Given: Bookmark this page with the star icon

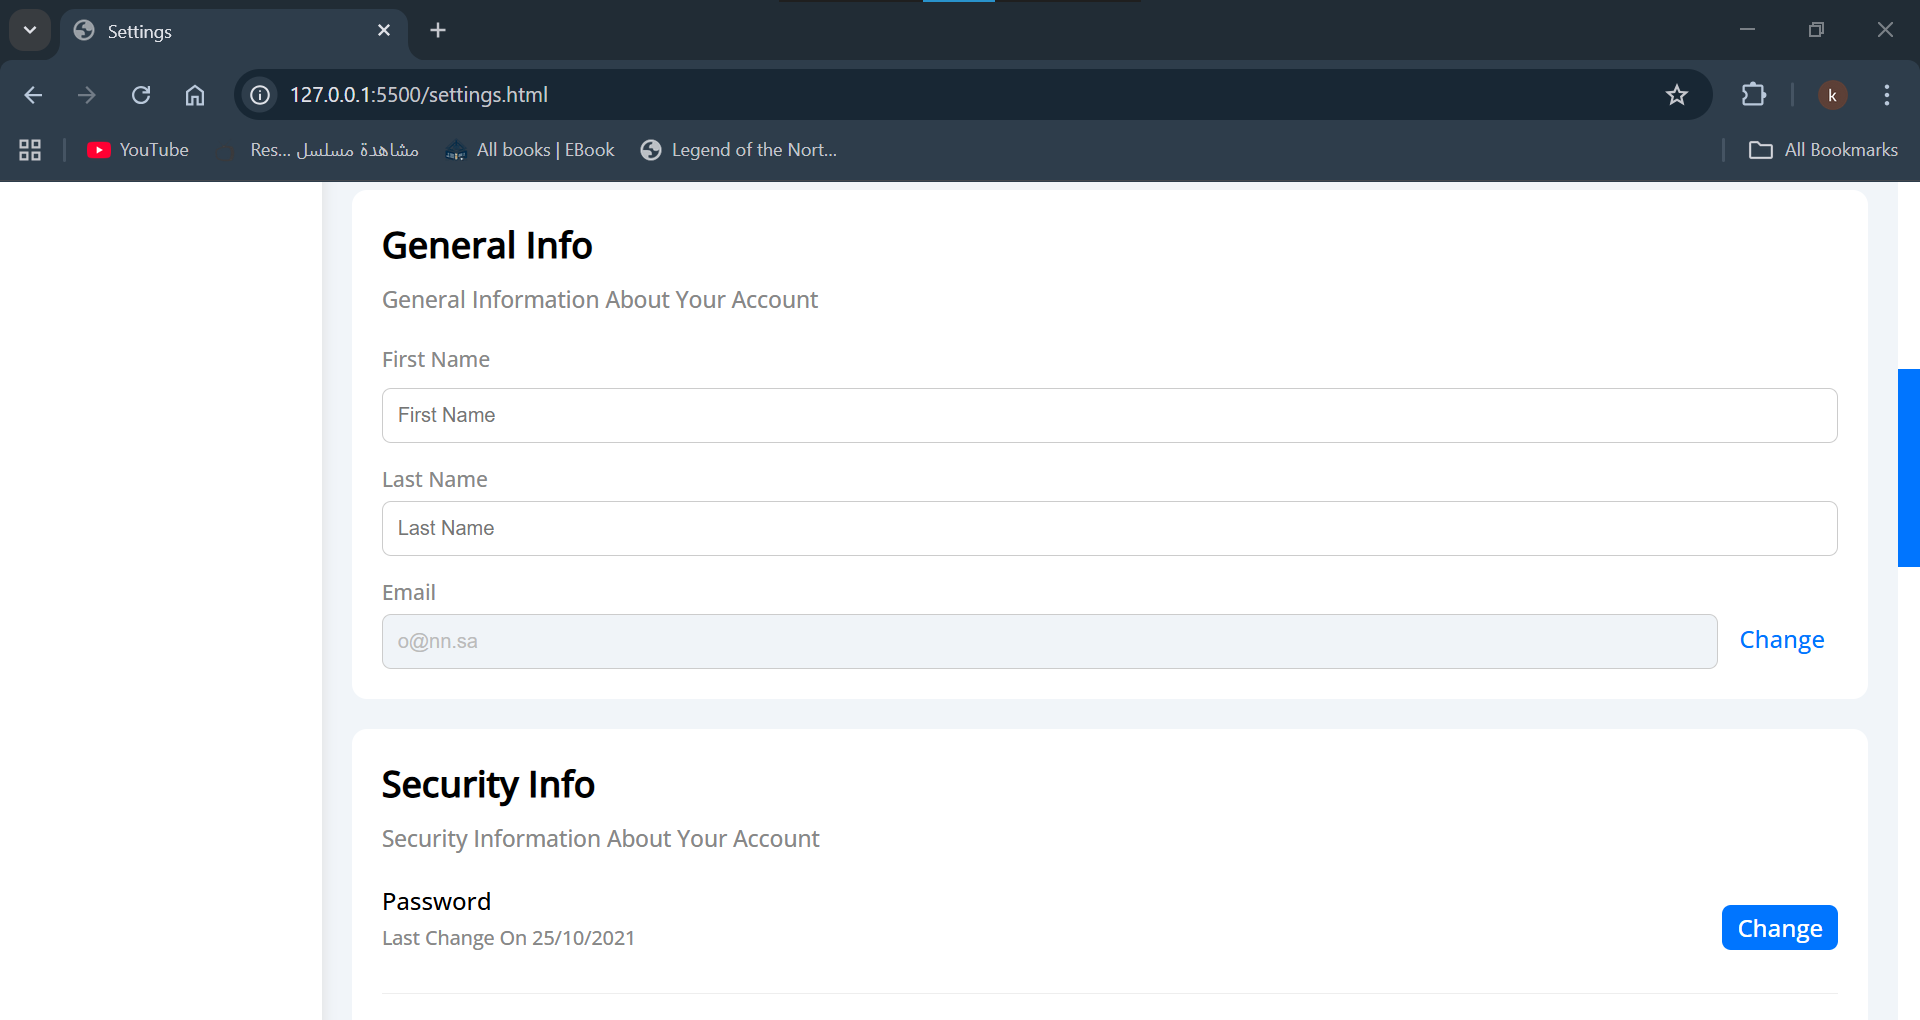Looking at the screenshot, I should (x=1676, y=95).
